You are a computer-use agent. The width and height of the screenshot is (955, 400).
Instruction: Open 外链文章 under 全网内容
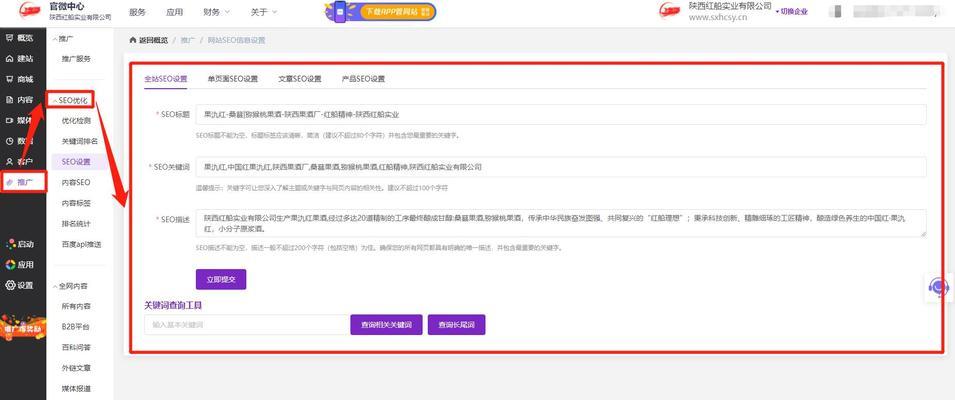[x=76, y=368]
